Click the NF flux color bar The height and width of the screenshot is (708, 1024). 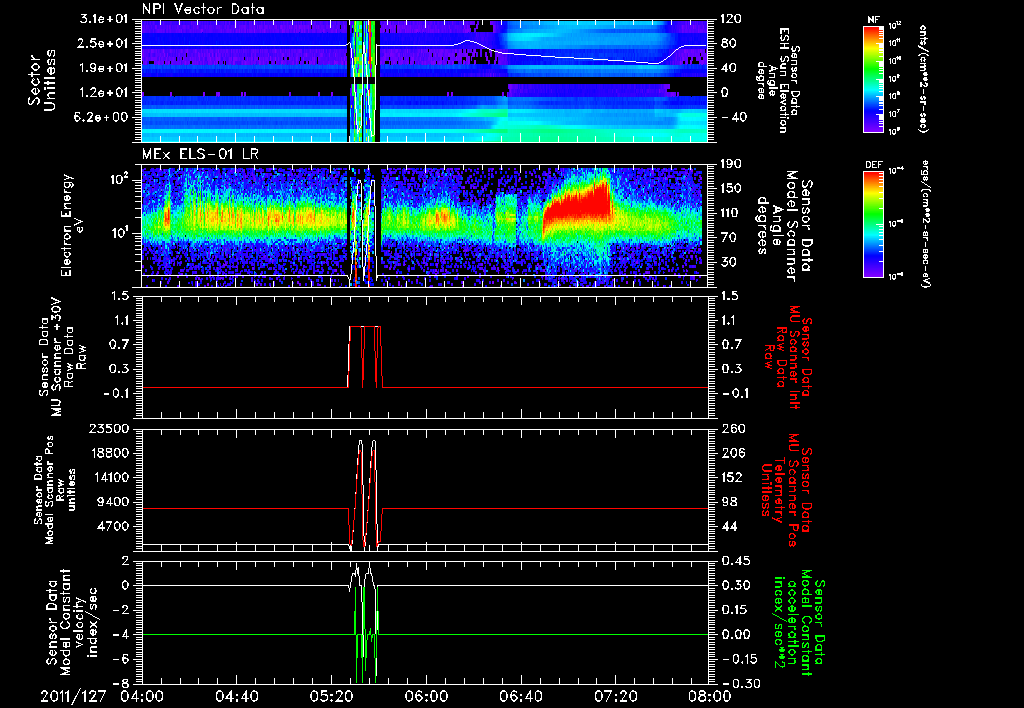pyautogui.click(x=873, y=78)
